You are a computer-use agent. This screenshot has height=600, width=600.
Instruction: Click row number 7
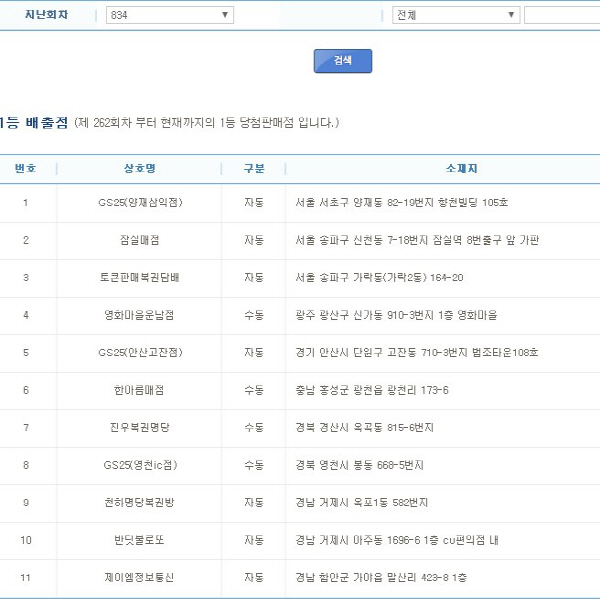tap(26, 427)
